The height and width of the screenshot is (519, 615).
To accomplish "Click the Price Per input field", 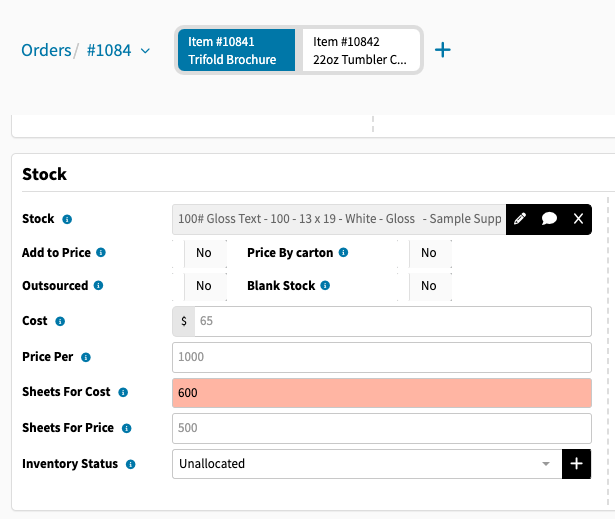I will (382, 357).
